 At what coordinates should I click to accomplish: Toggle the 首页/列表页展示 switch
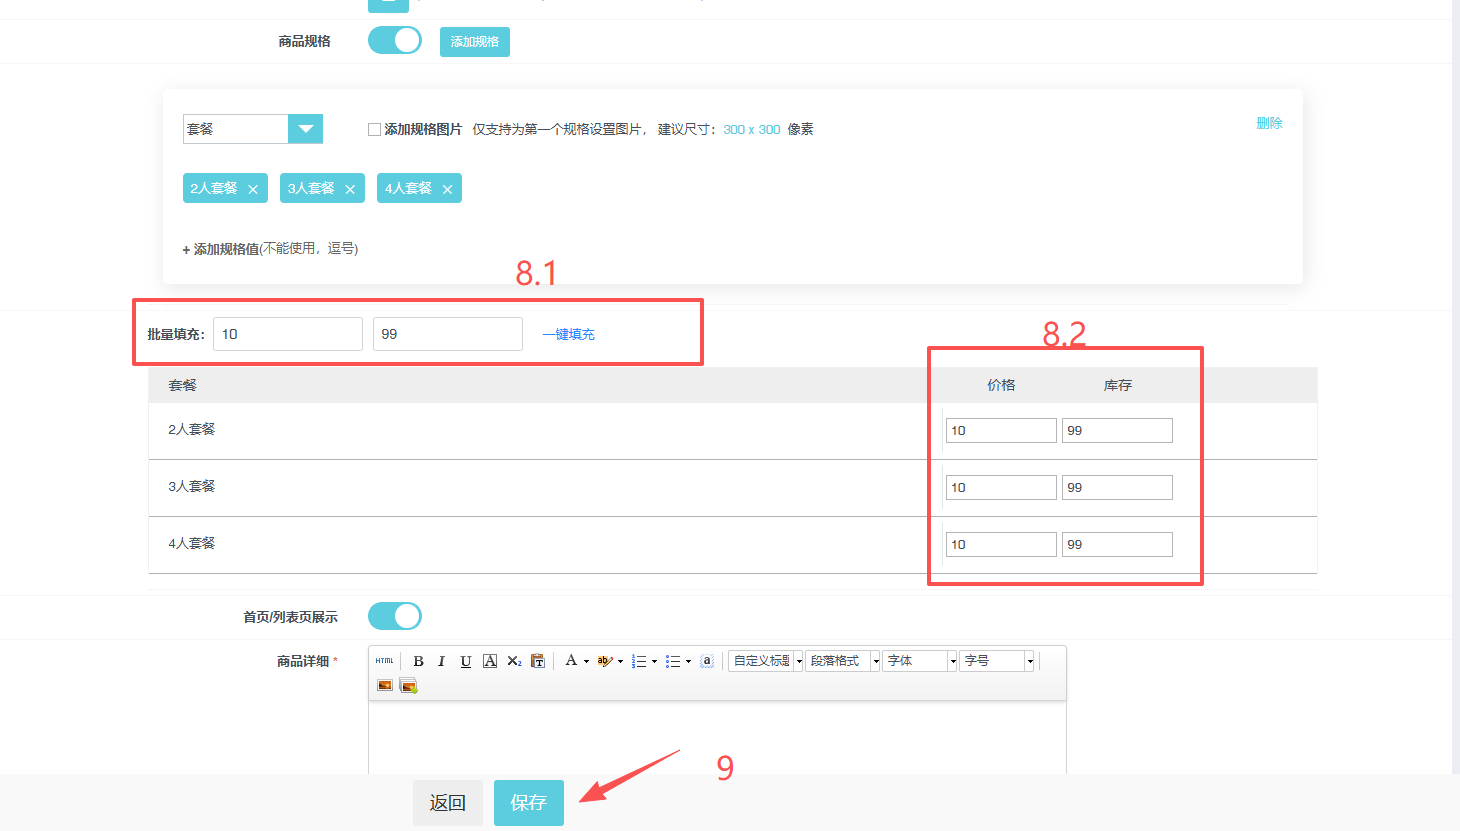click(395, 616)
